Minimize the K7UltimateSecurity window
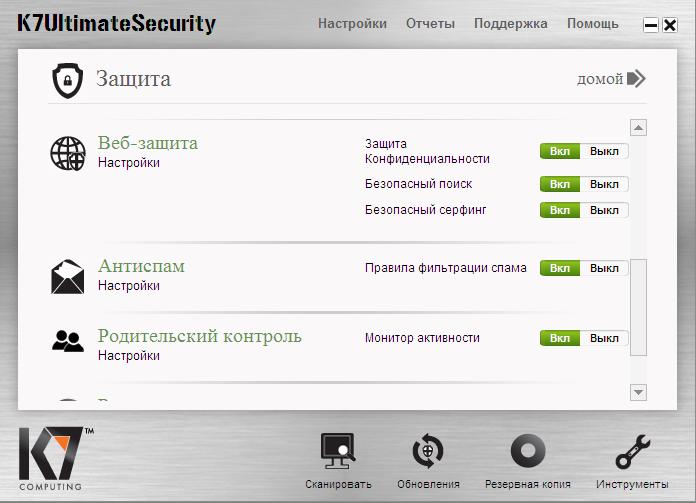Screen dimensions: 696x503 [651, 25]
